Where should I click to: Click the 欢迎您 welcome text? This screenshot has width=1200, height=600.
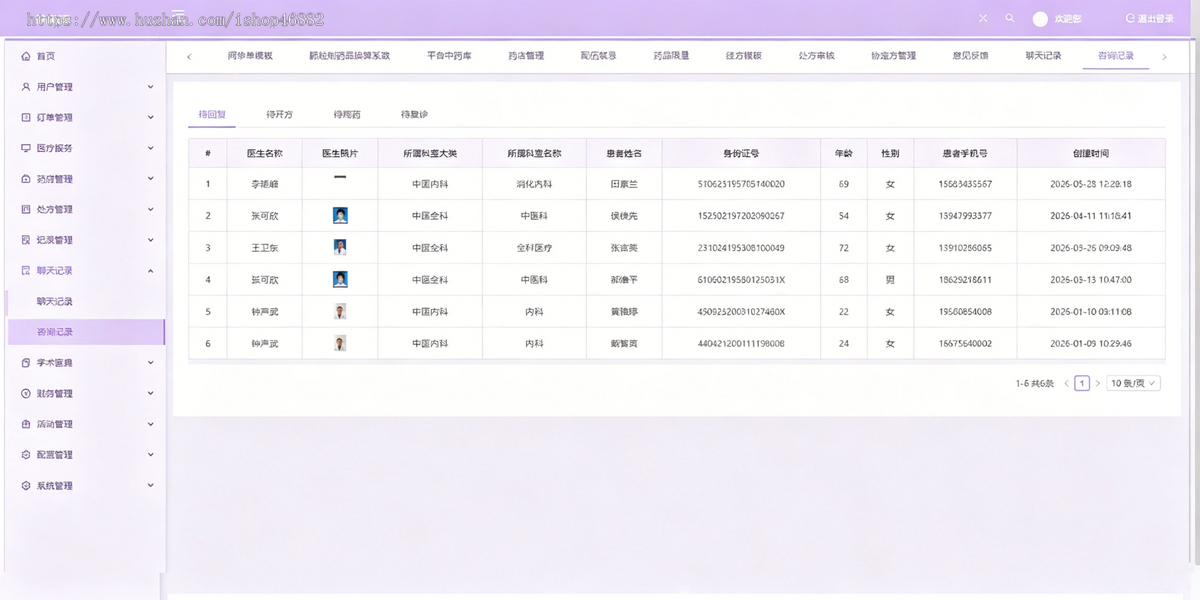point(1068,19)
